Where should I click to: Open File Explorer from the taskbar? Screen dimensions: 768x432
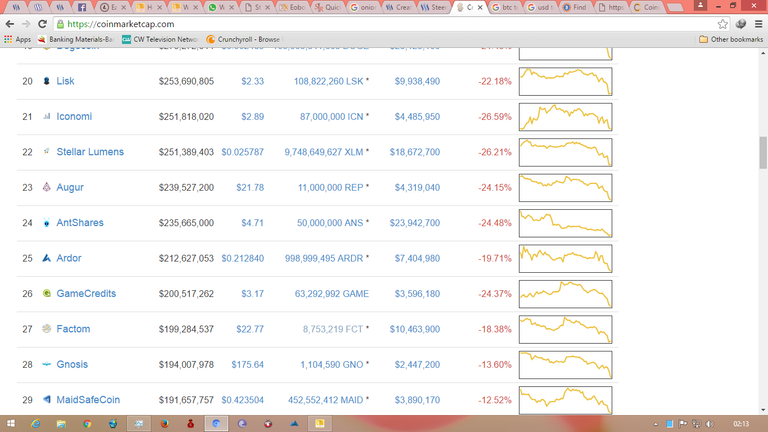tap(61, 424)
